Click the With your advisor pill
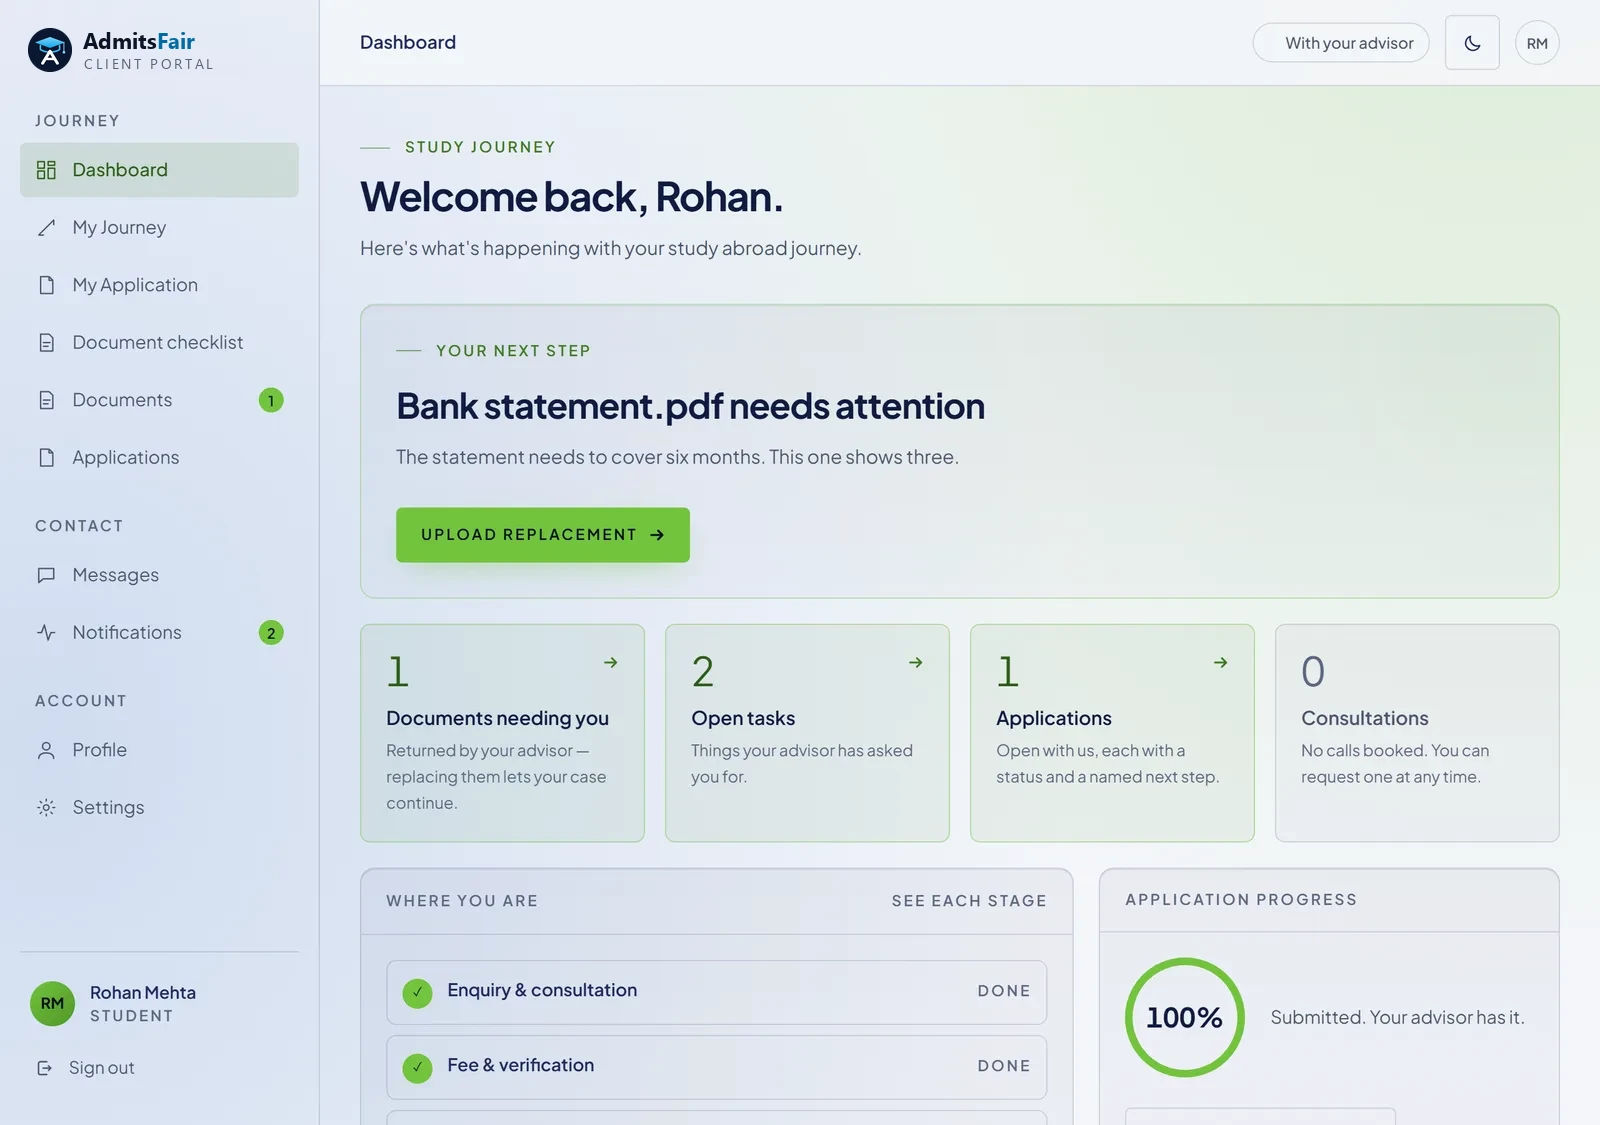The height and width of the screenshot is (1125, 1600). (x=1341, y=43)
